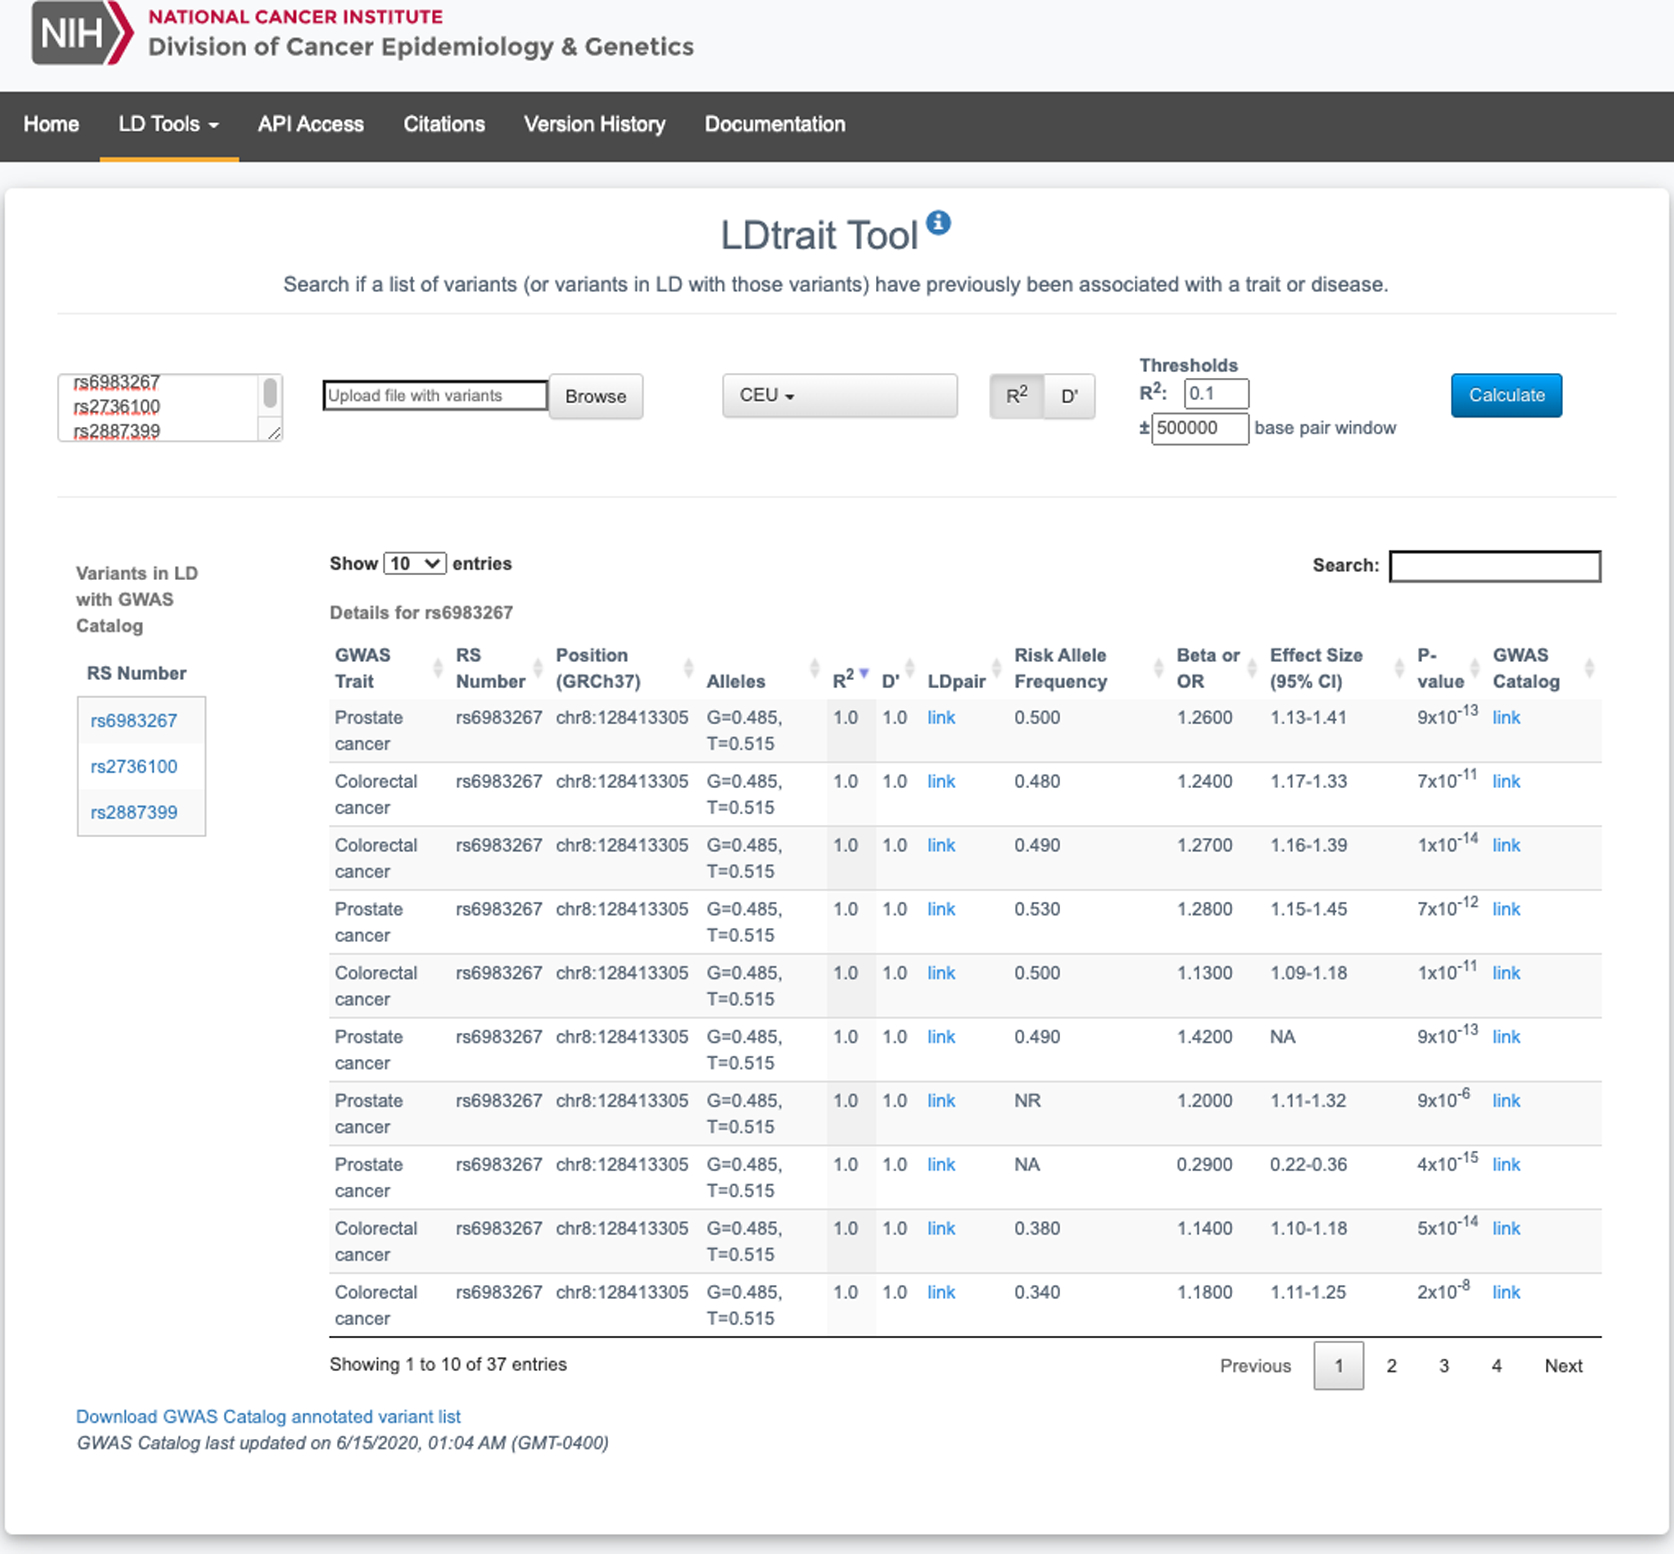
Task: Click the NR risk allele frequency cell
Action: coord(1027,1100)
